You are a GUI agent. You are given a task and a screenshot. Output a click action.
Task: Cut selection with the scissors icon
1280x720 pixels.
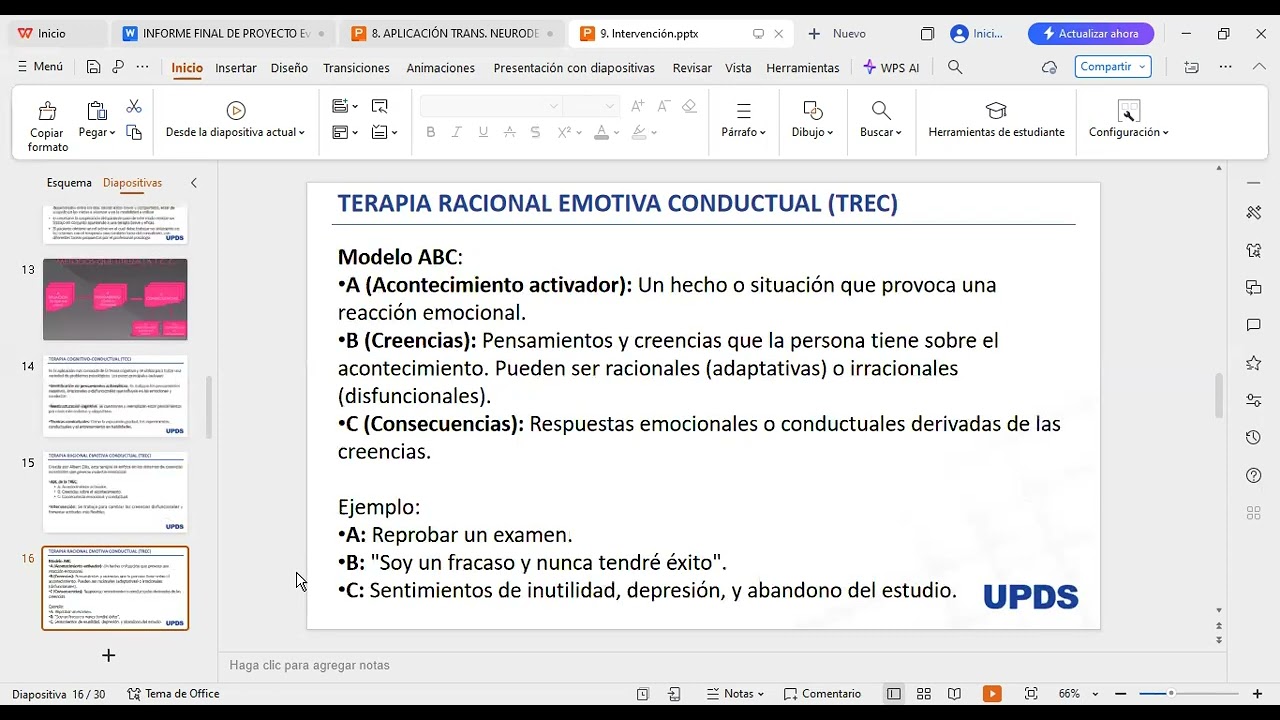[134, 106]
